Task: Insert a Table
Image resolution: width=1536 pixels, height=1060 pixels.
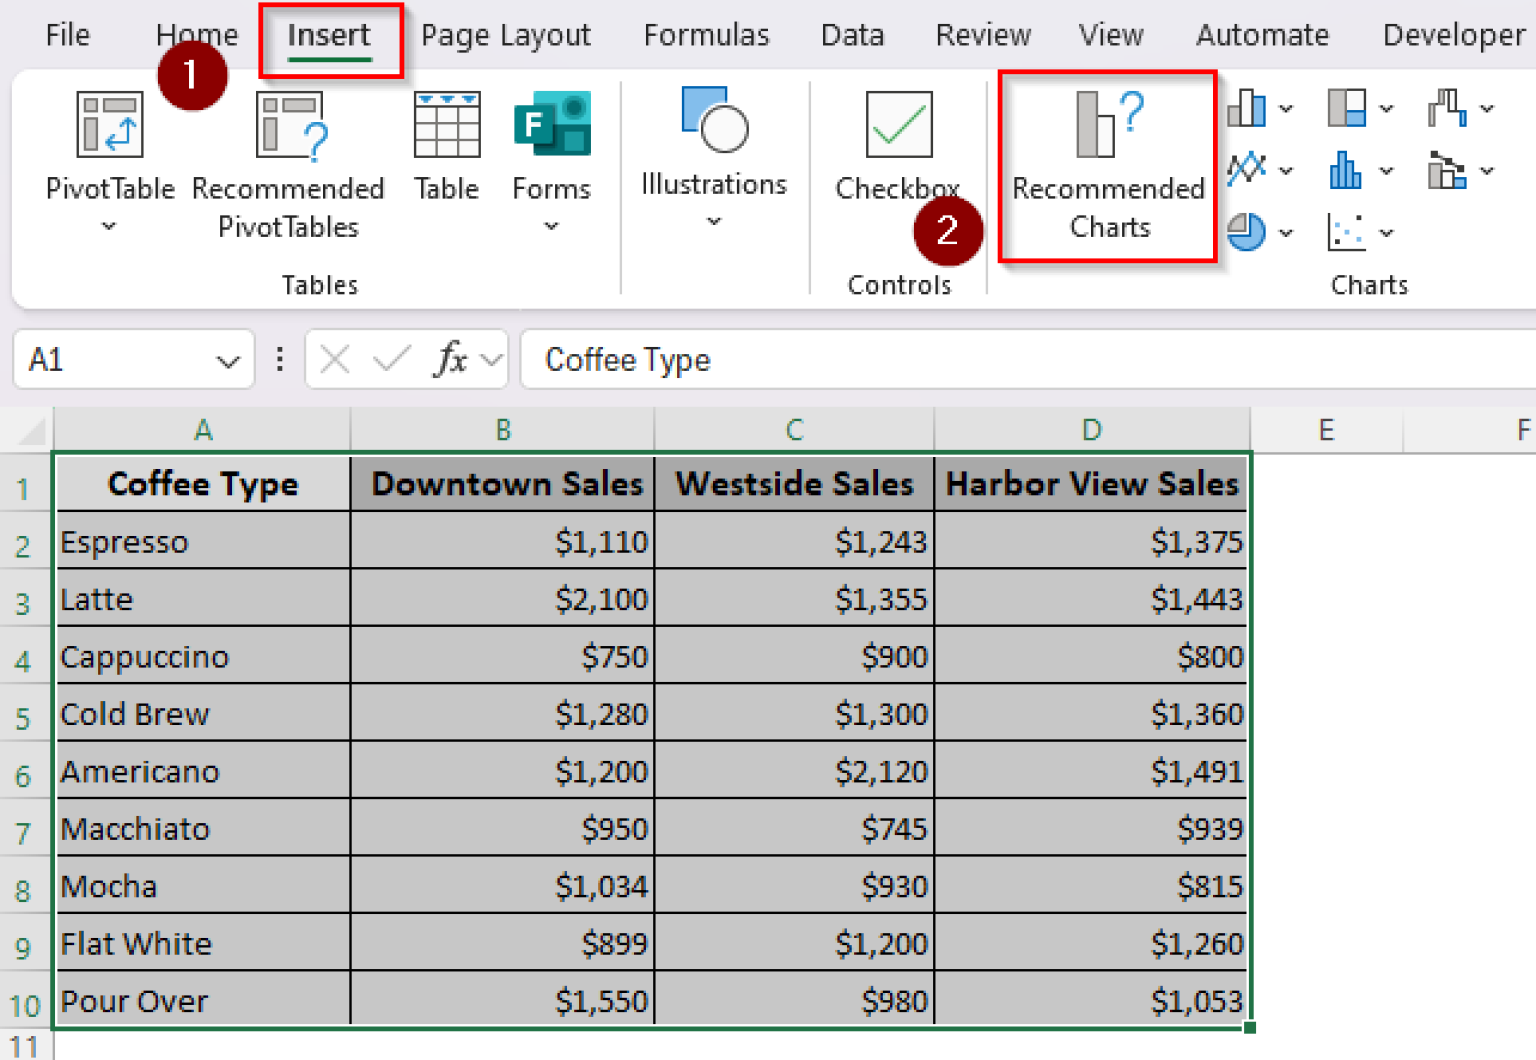Action: tap(447, 150)
